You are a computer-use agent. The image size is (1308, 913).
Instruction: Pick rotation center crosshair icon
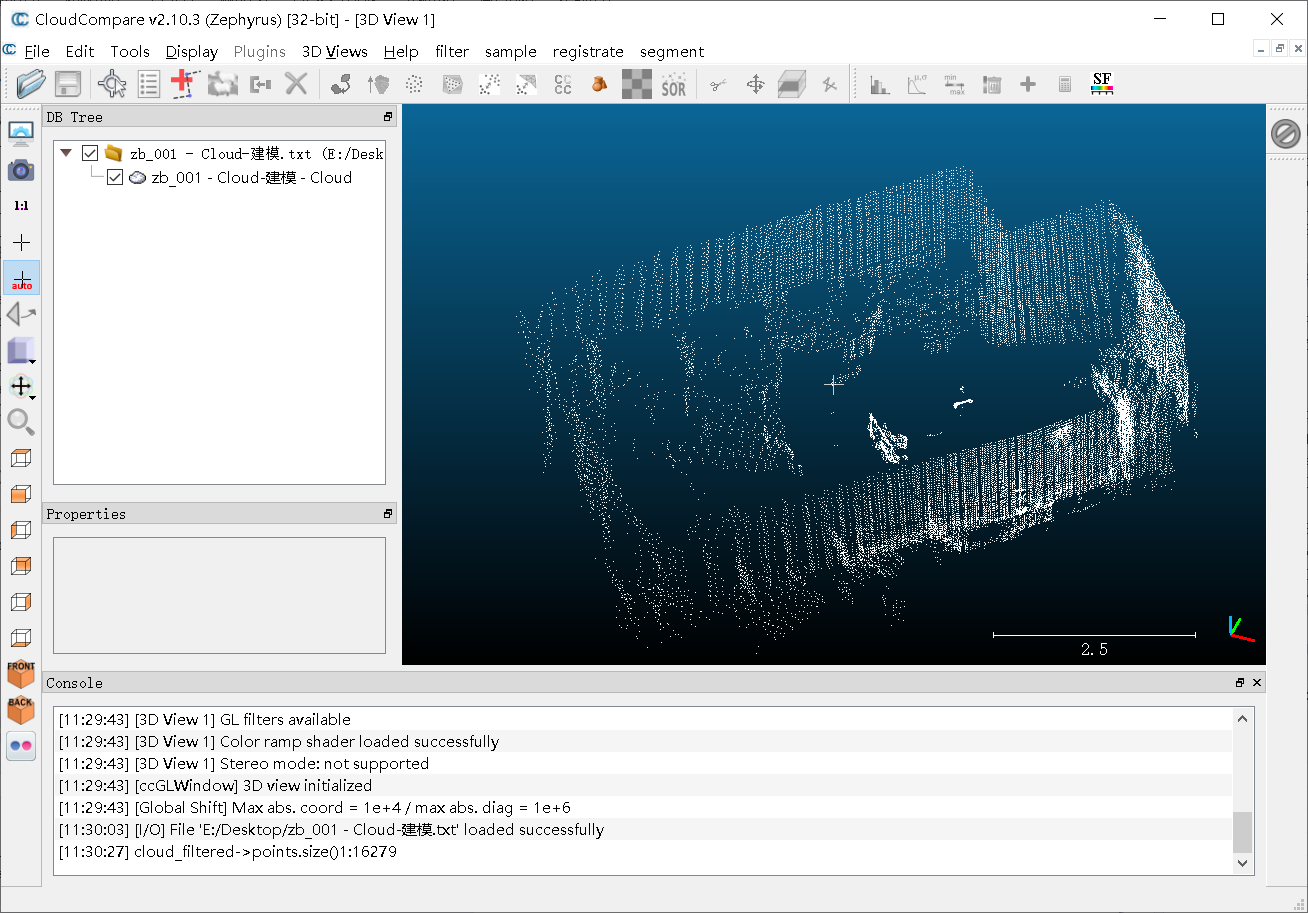21,242
